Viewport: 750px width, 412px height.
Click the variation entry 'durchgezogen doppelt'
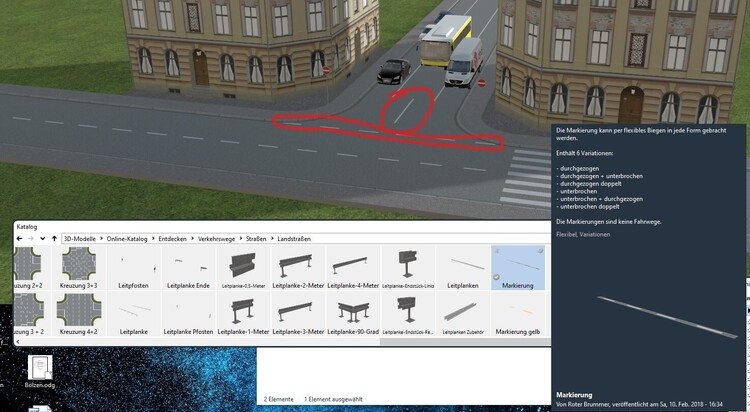coord(591,183)
